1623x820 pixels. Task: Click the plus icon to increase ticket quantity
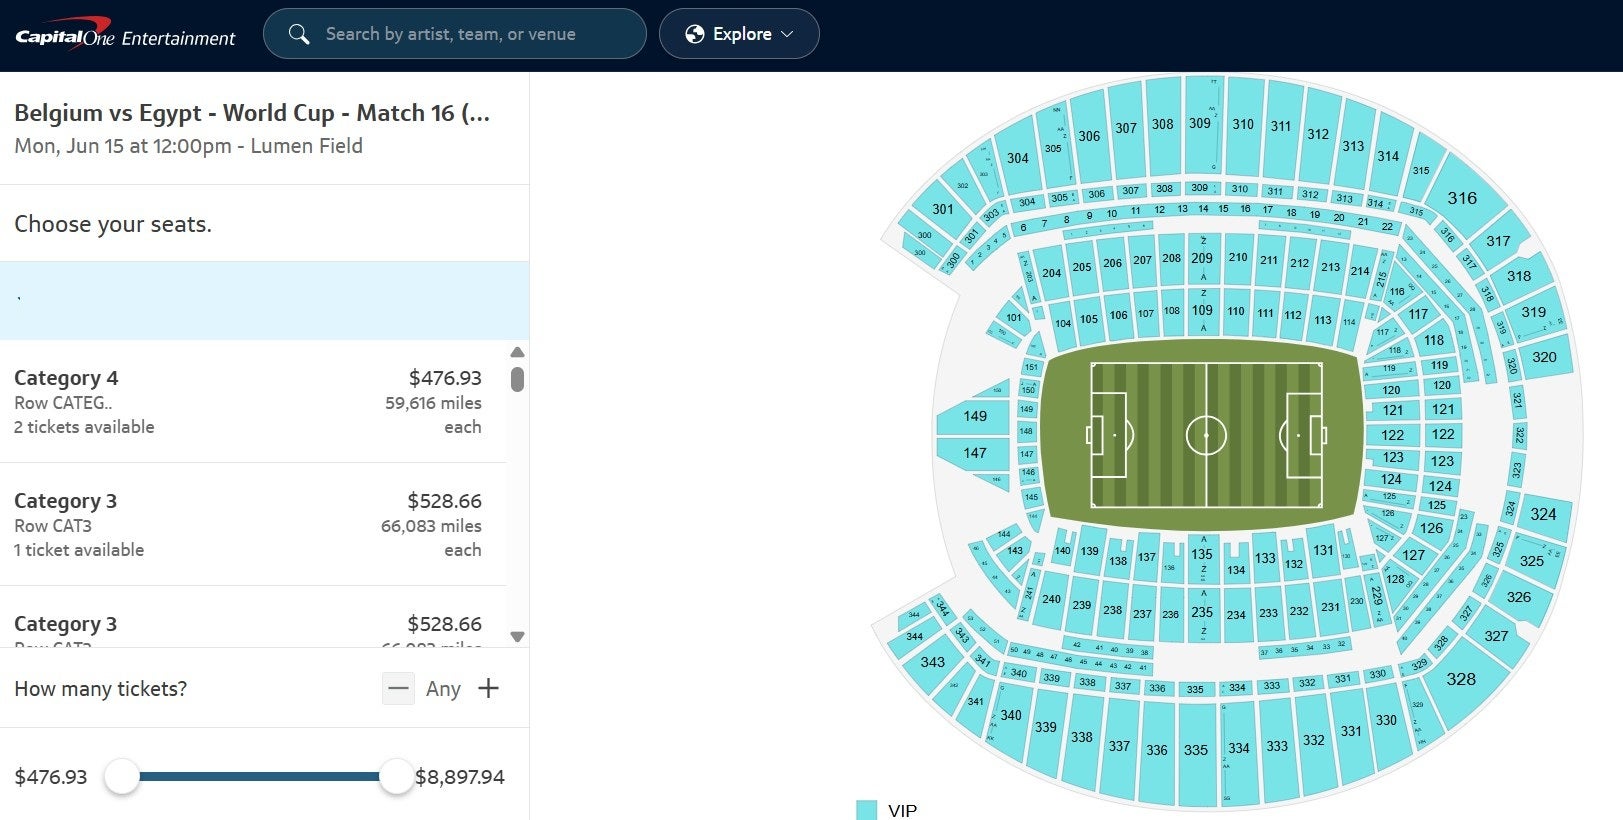pos(488,689)
